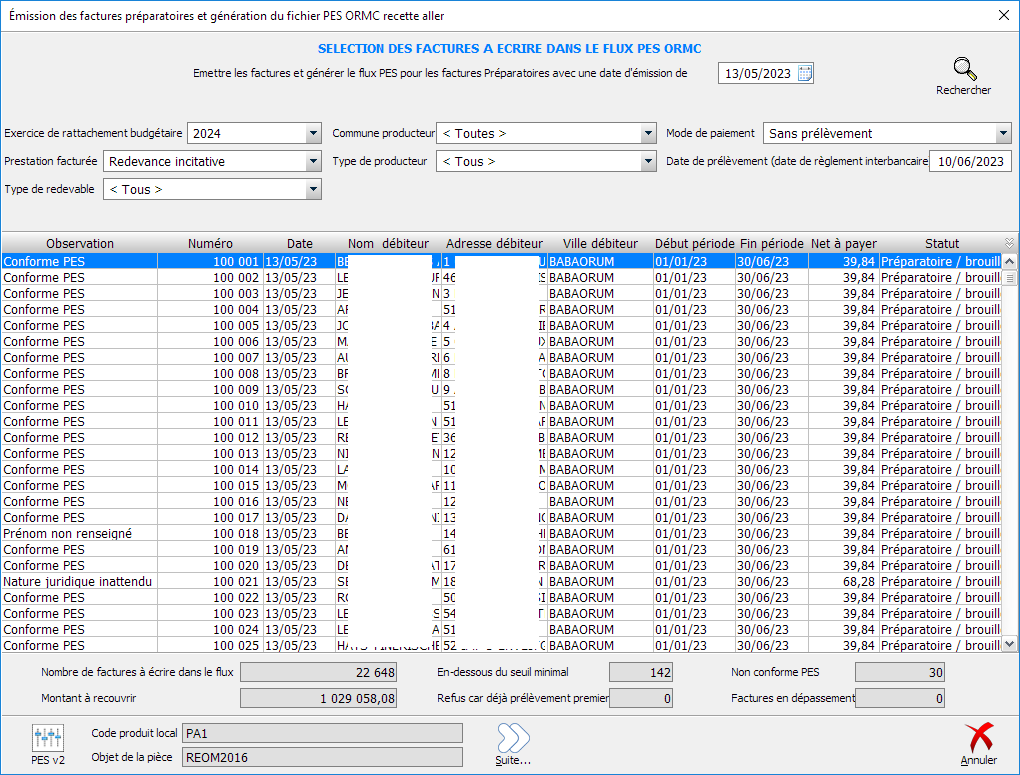1020x775 pixels.
Task: Open the calendar picker for emission date
Action: pos(805,73)
